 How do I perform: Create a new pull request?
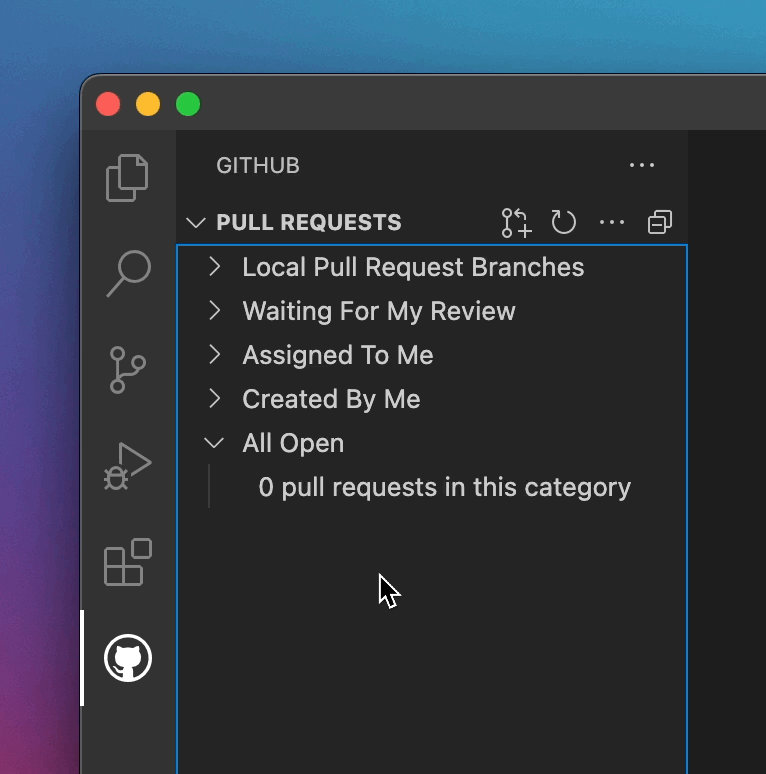[516, 223]
